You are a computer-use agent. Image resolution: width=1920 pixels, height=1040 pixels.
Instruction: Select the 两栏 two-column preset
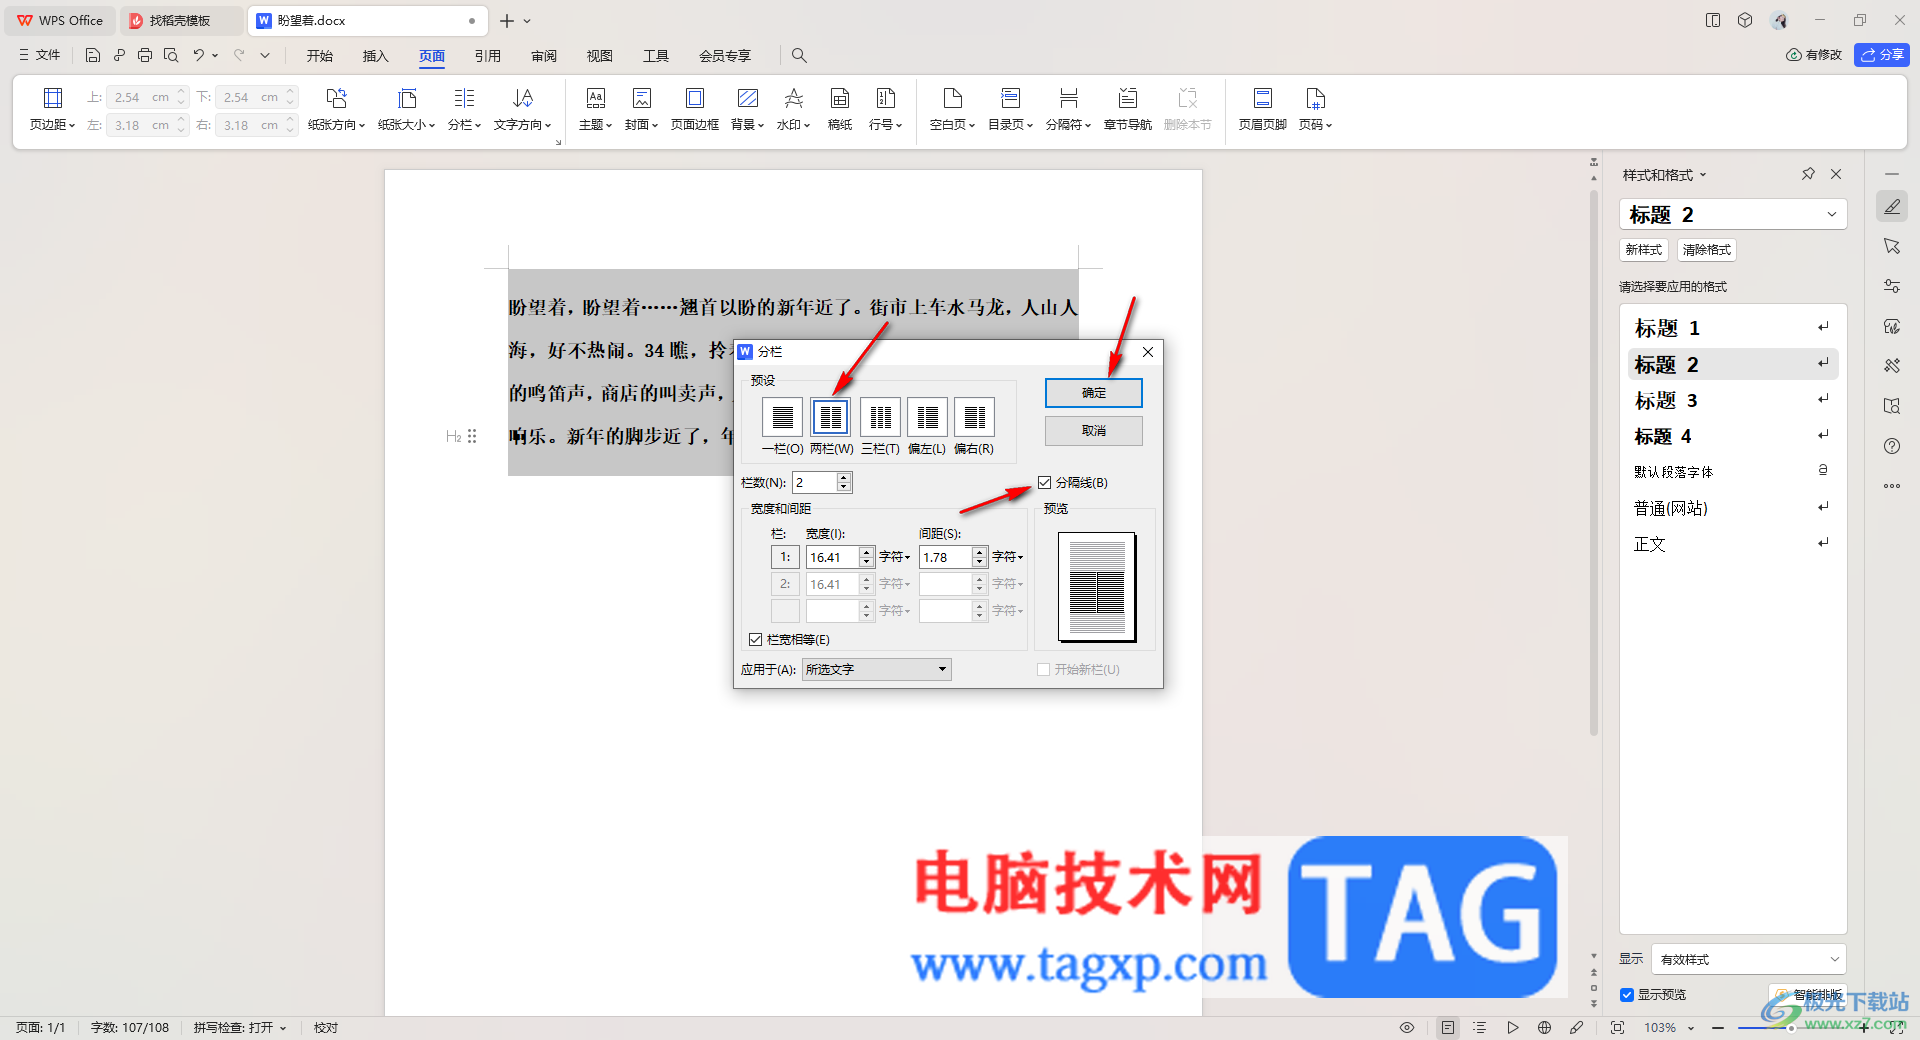click(830, 417)
